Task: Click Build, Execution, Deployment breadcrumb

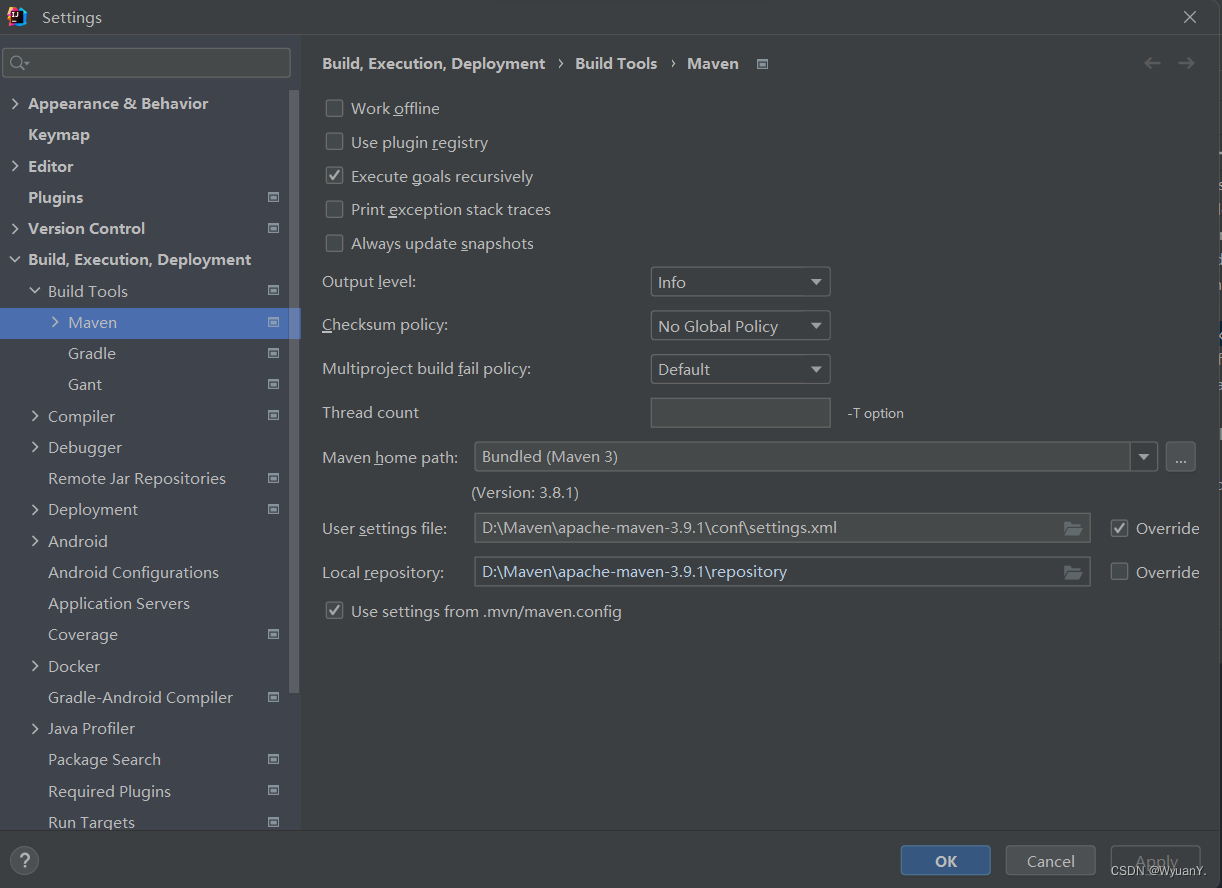Action: point(434,63)
